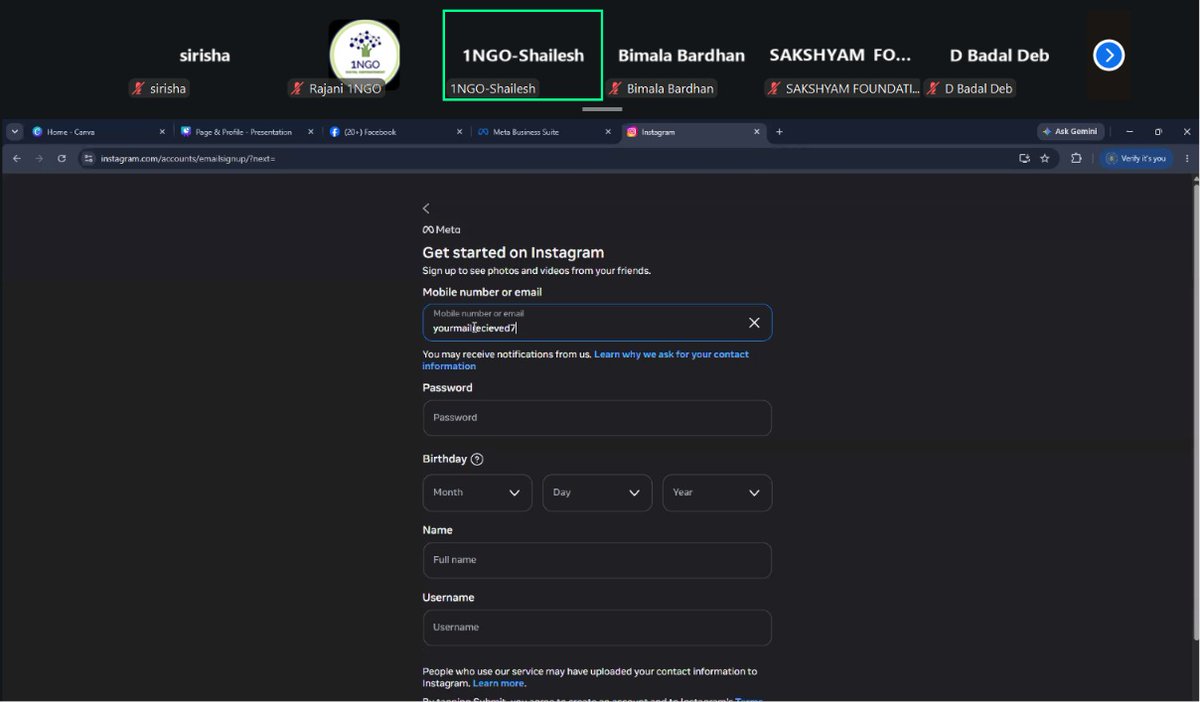Select the Bimala Bardhan participant name

[681, 55]
